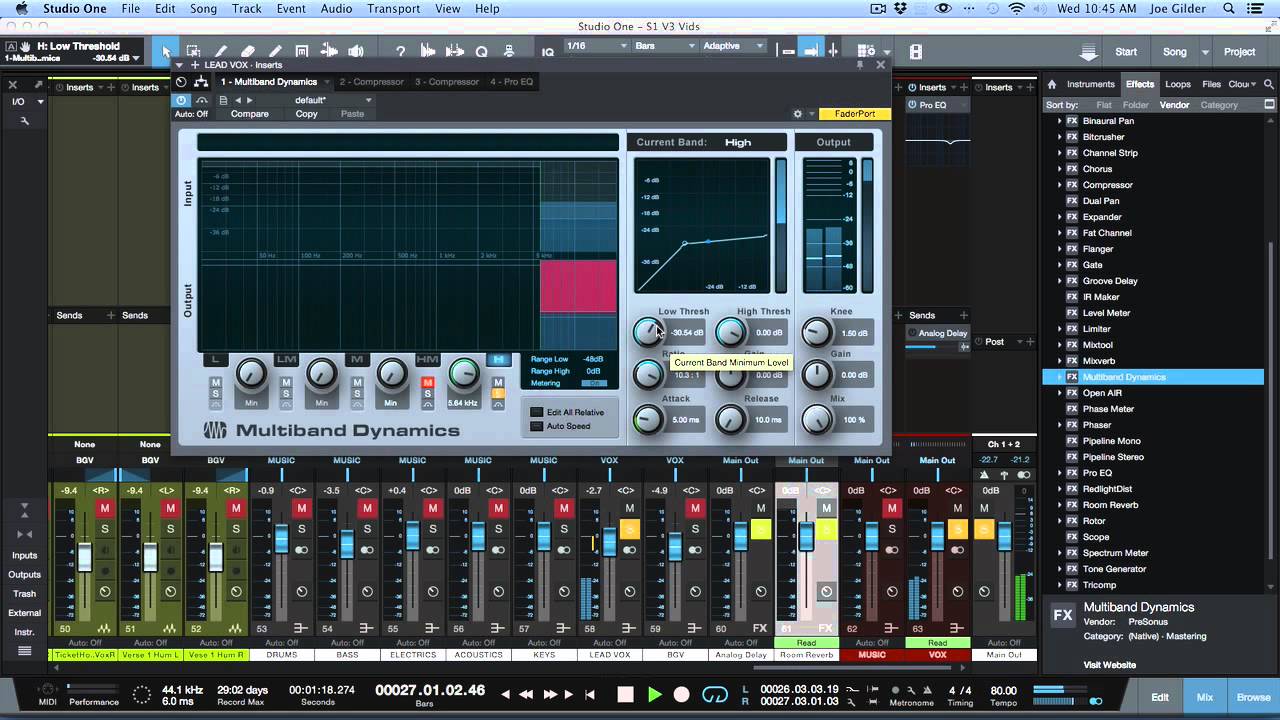Switch to 2 - Compressor insert tab

[x=373, y=82]
